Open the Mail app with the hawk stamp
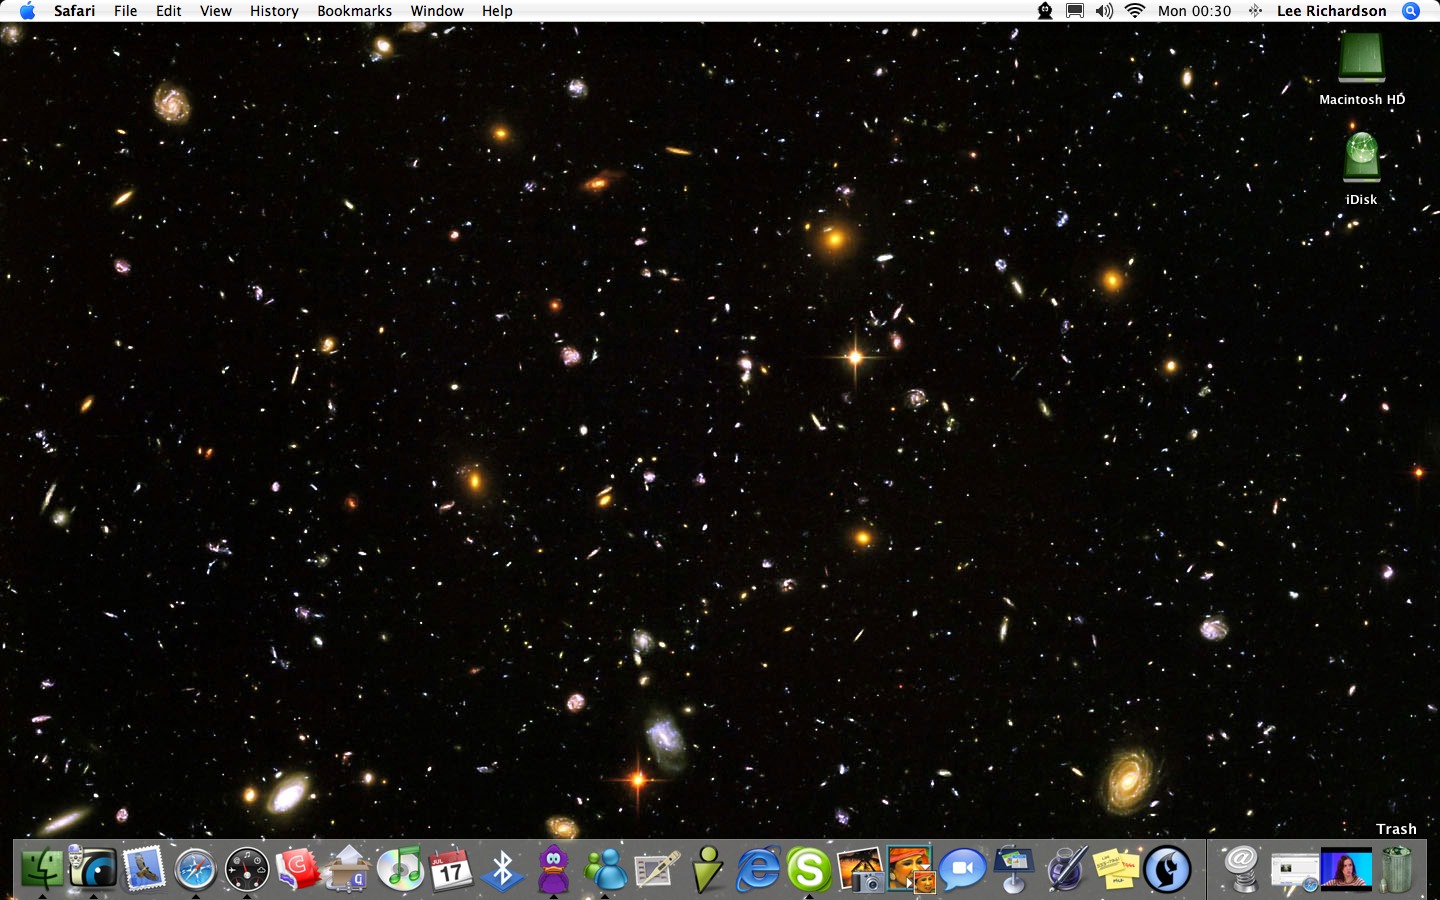Viewport: 1440px width, 900px height. click(144, 869)
